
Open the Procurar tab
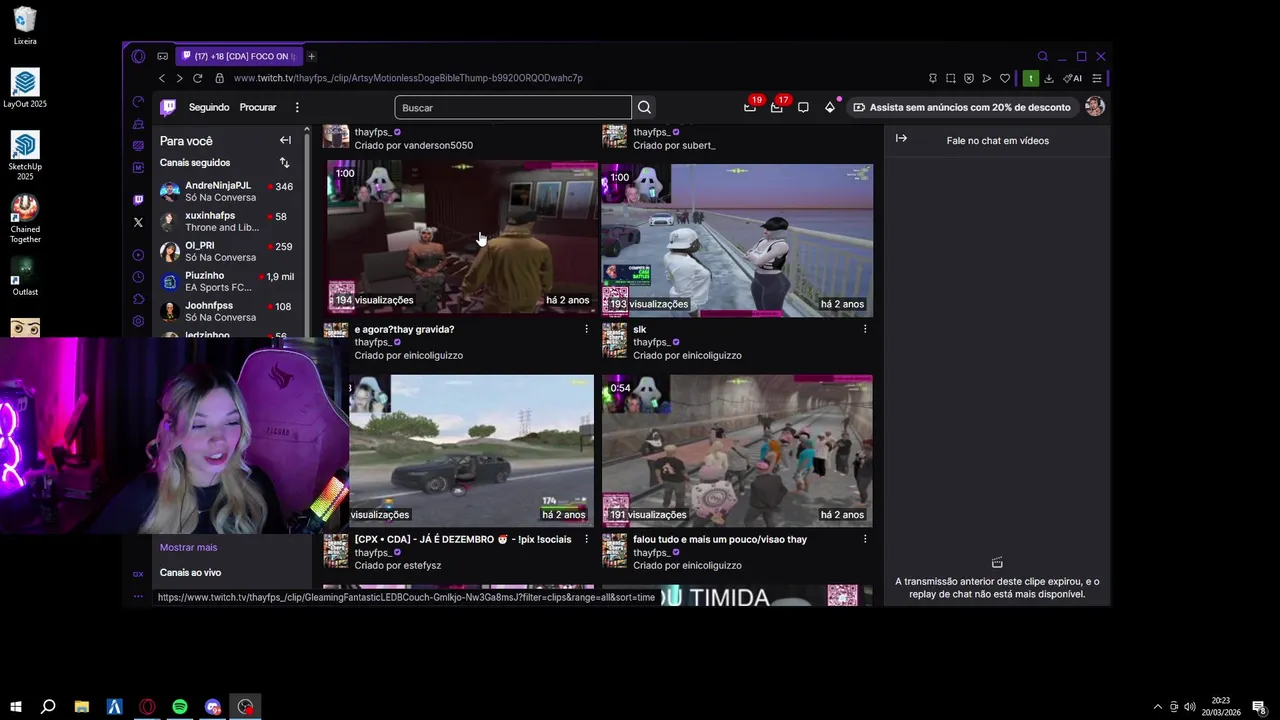[258, 107]
